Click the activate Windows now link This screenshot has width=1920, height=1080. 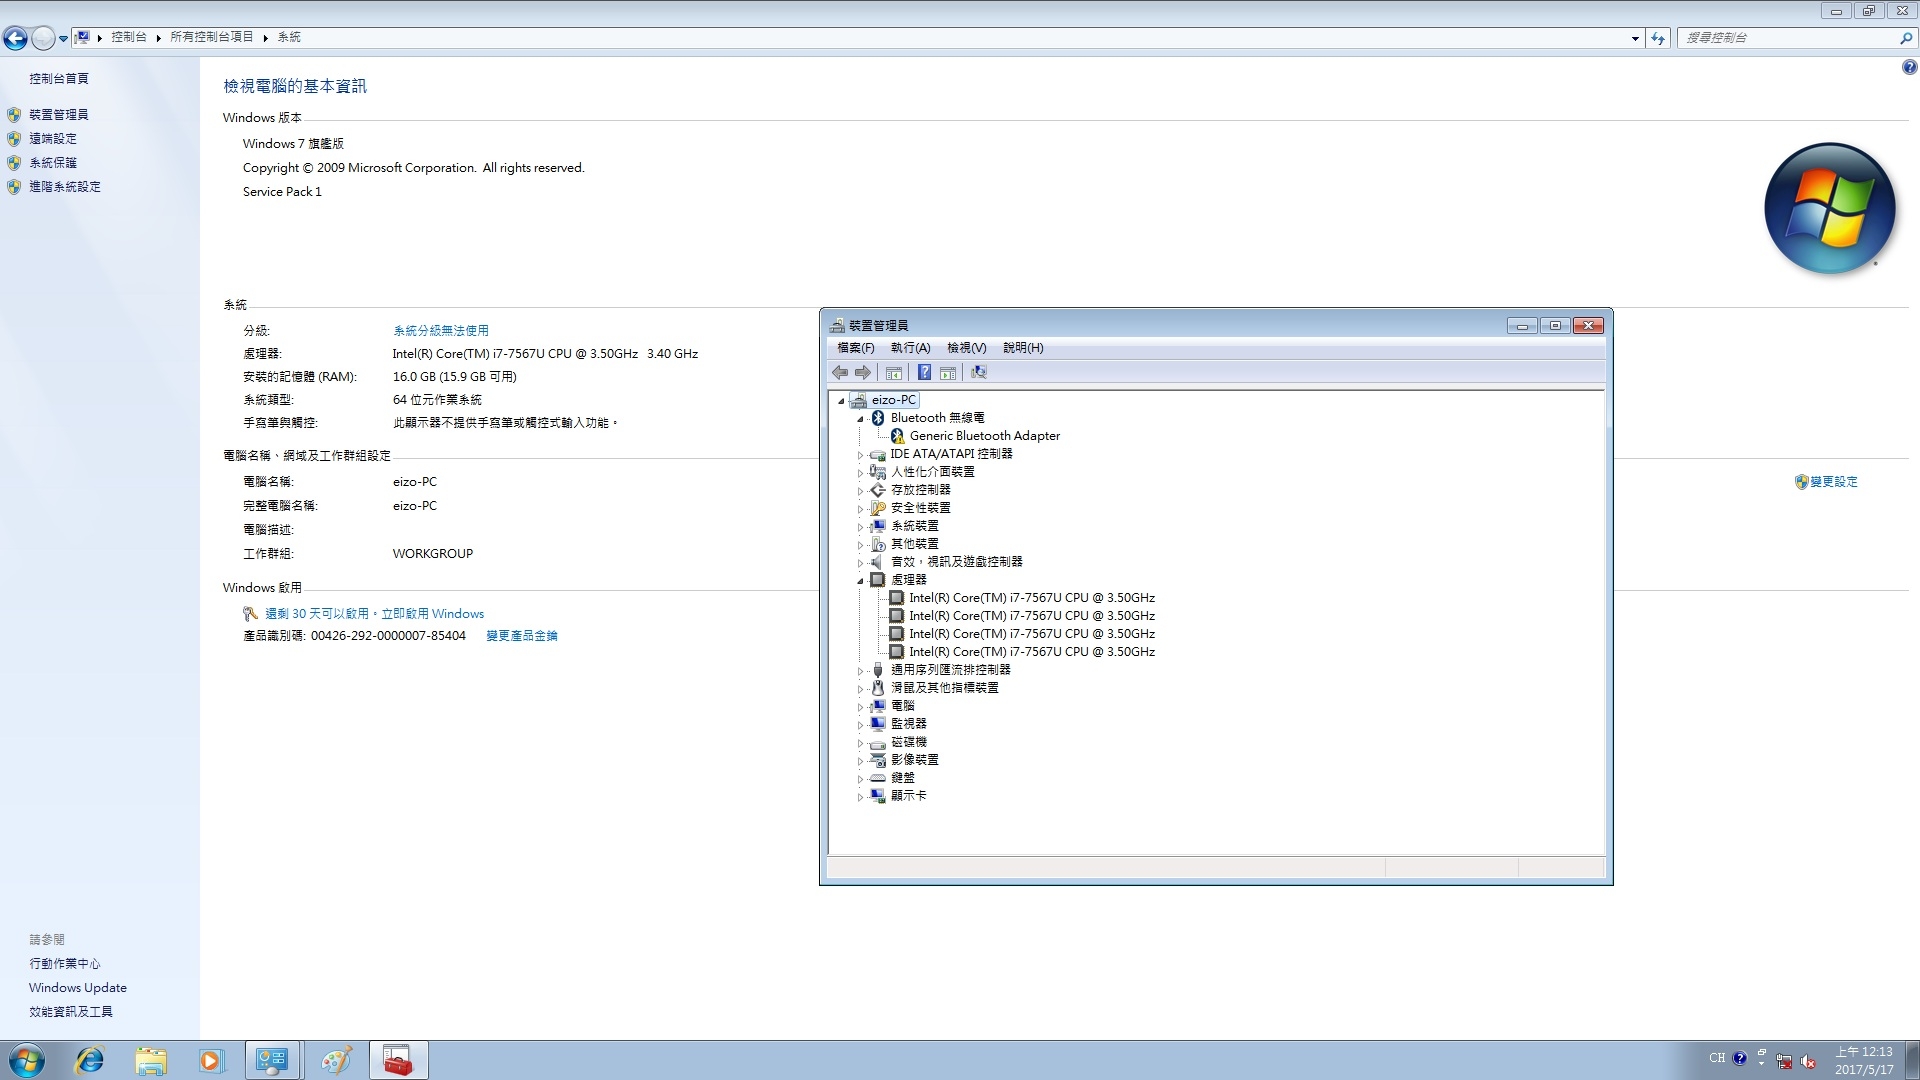(374, 614)
